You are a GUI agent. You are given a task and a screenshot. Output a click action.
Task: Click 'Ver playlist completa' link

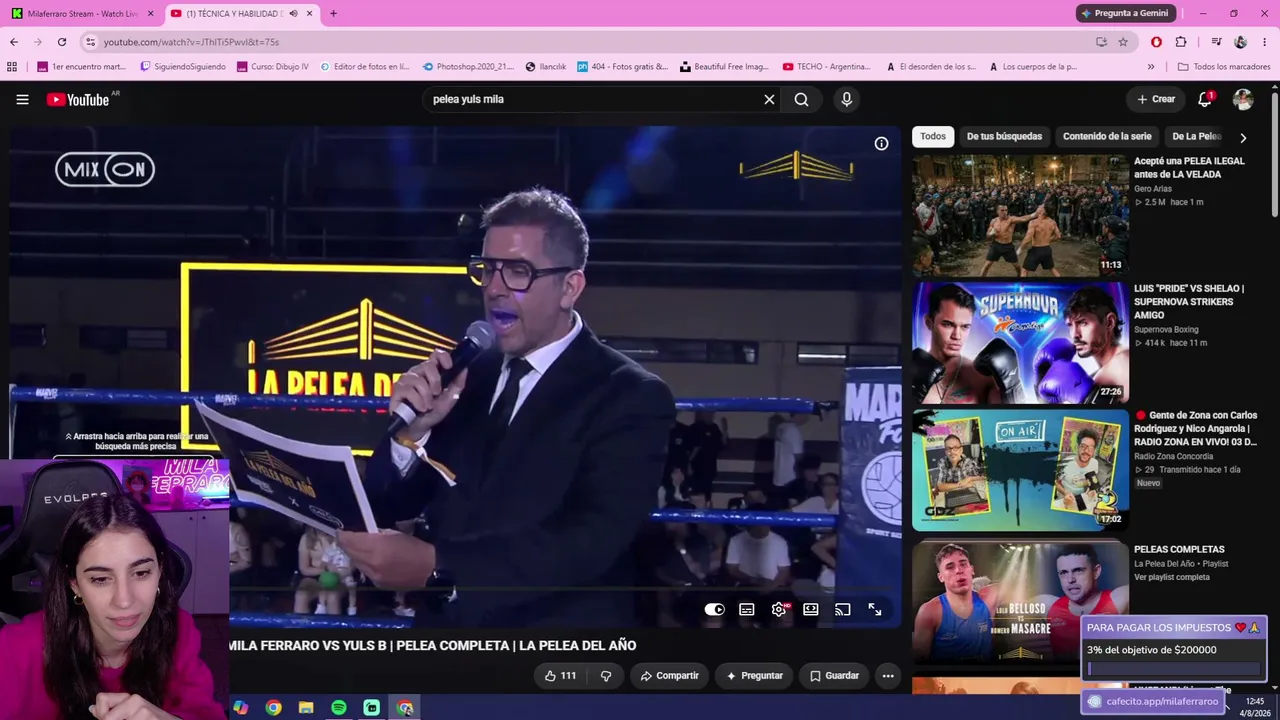click(1172, 577)
